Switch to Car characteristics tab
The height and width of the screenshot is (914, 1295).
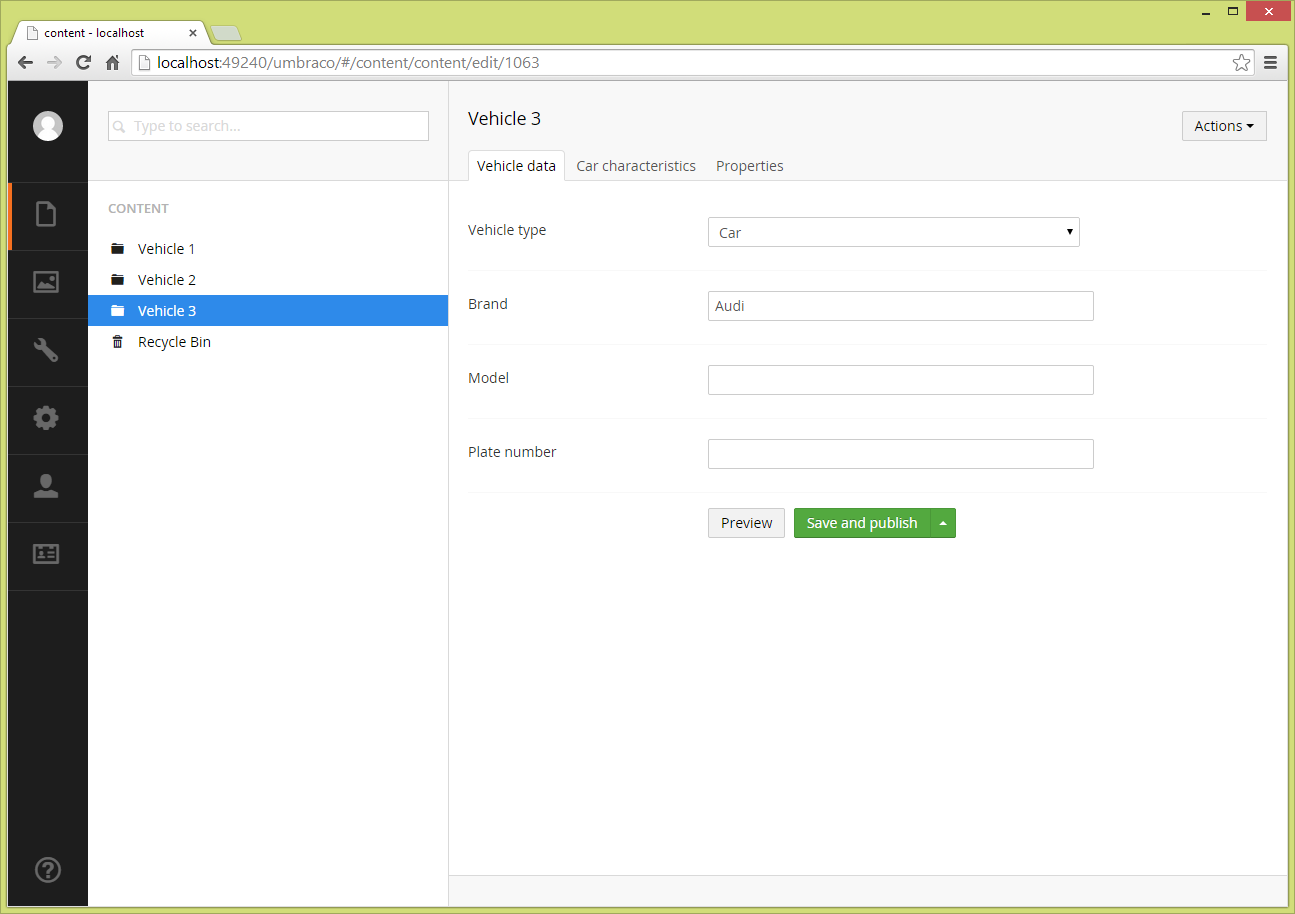(x=636, y=166)
